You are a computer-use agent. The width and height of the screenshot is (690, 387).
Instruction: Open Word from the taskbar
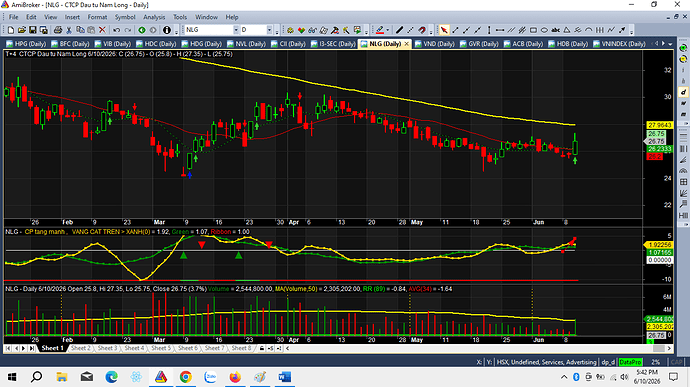coord(285,377)
